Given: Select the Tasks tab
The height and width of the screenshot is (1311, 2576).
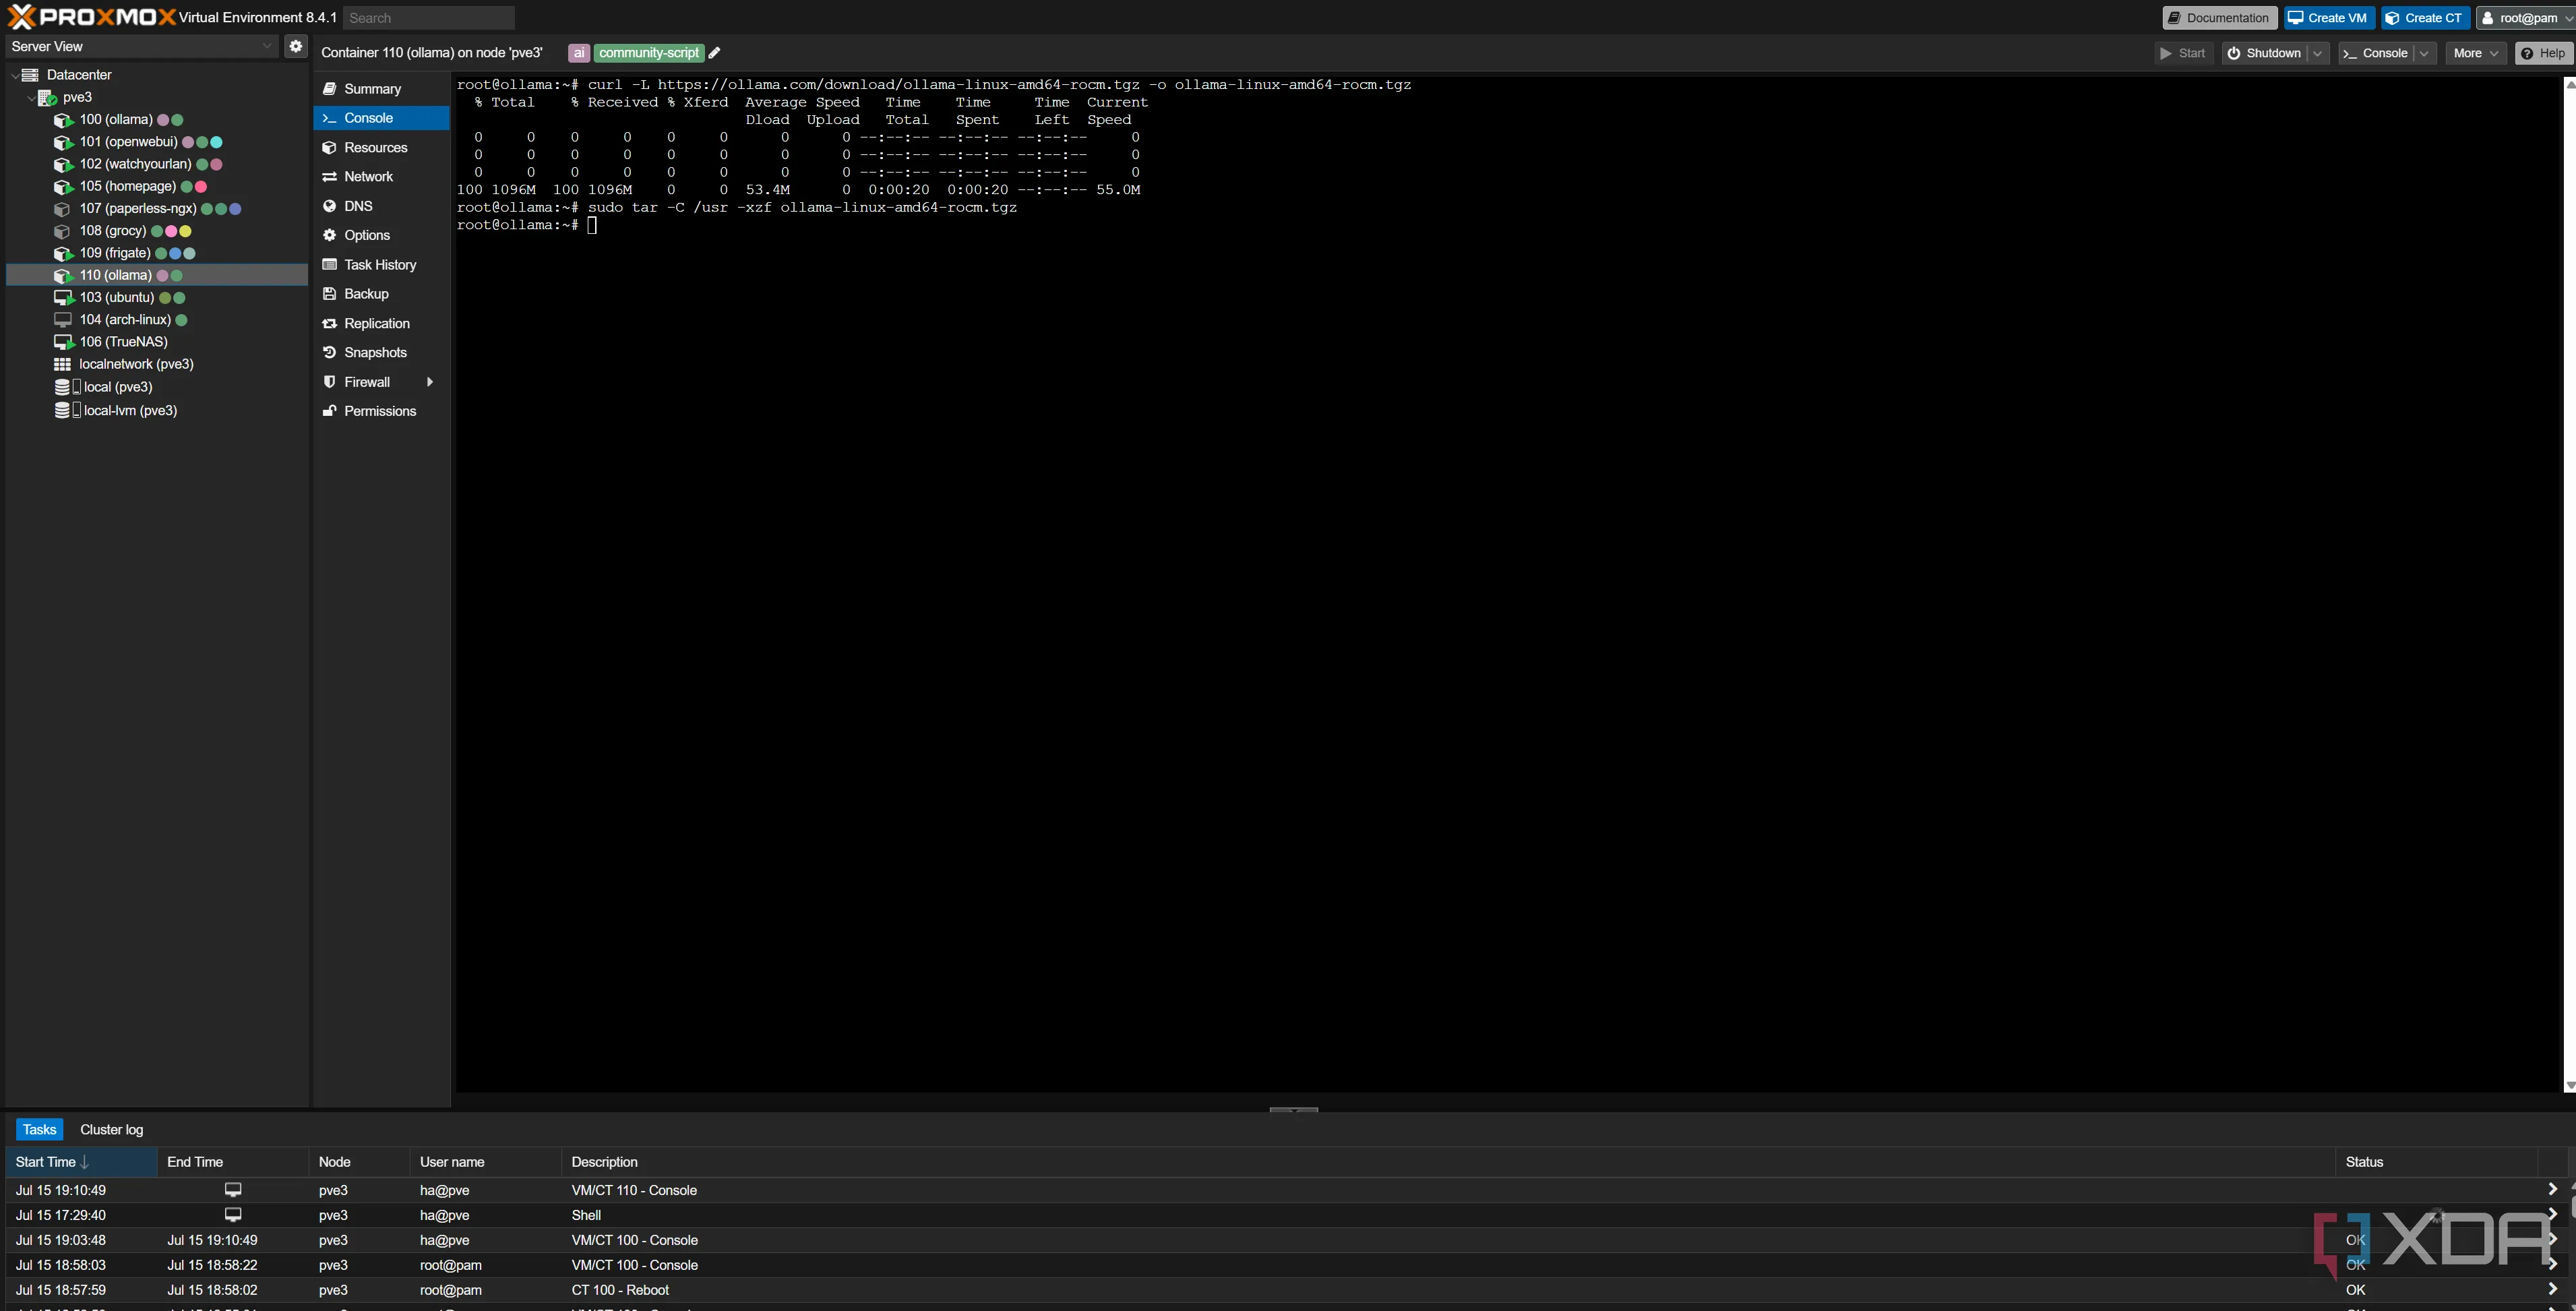Looking at the screenshot, I should (x=39, y=1129).
